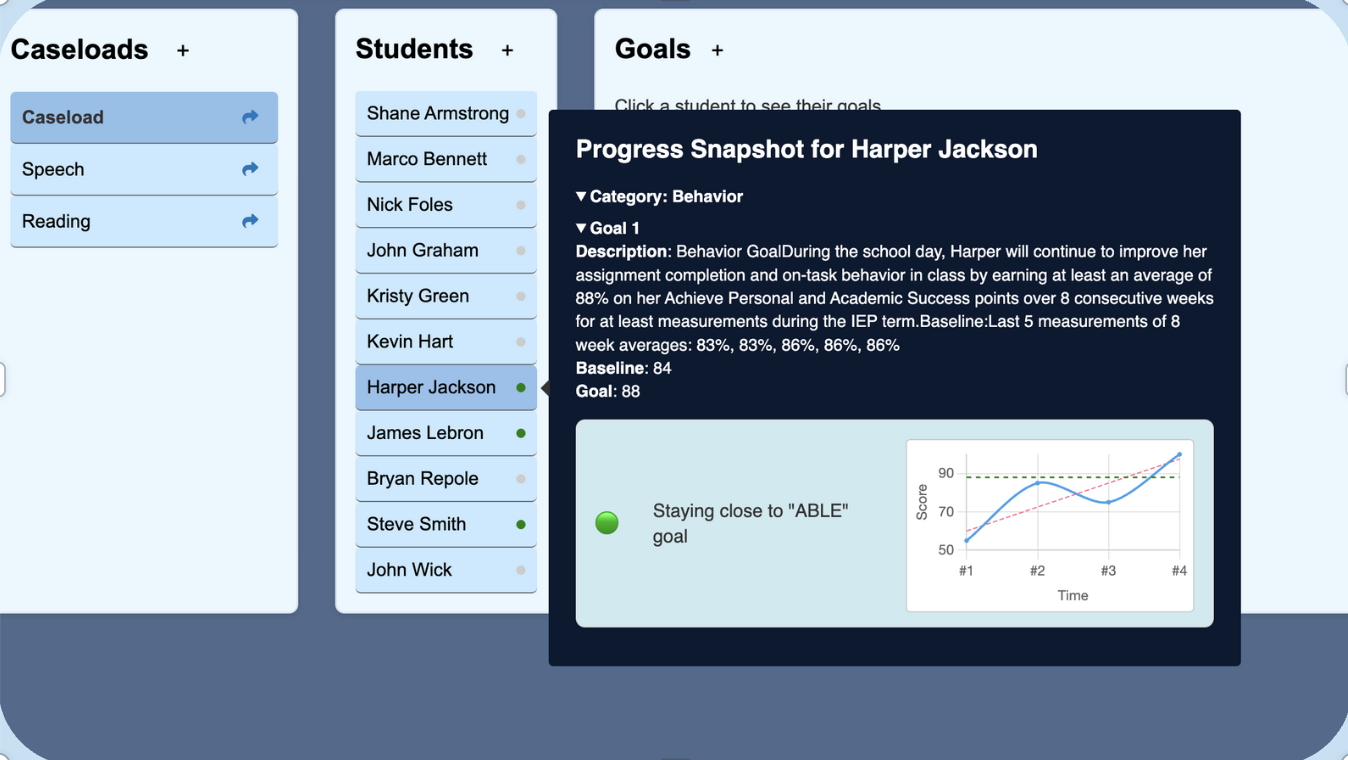
Task: Click share arrow on Caseload row
Action: coord(250,117)
